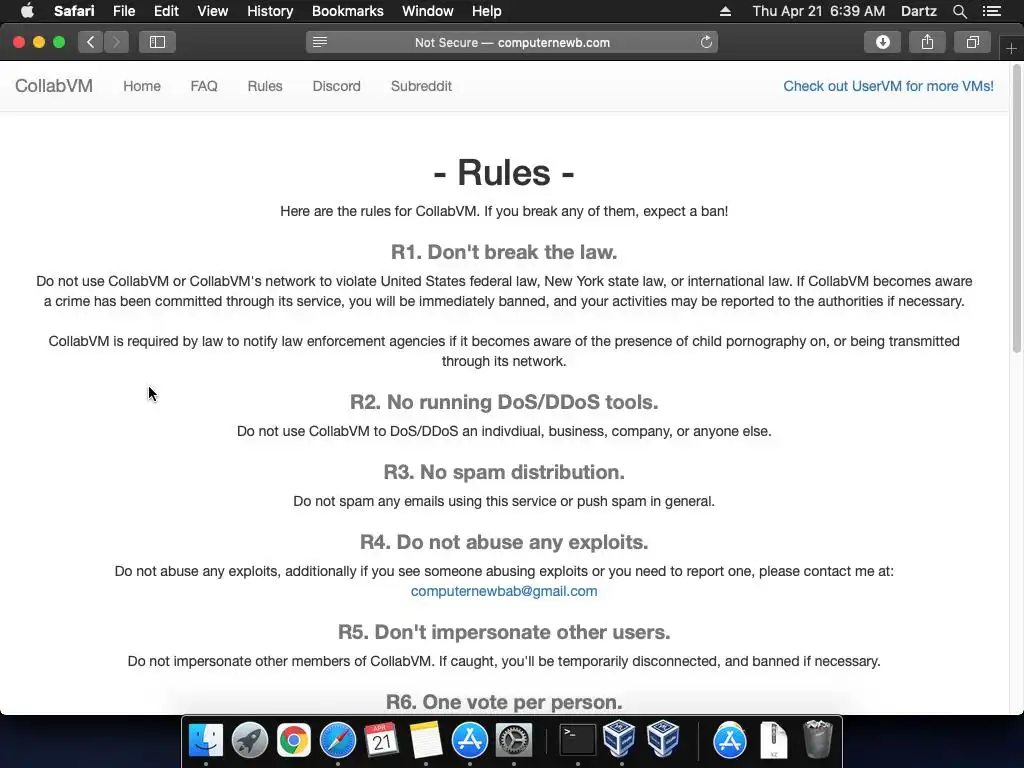Open Google Chrome from the dock
Screen dimensions: 1024x768
[293, 741]
